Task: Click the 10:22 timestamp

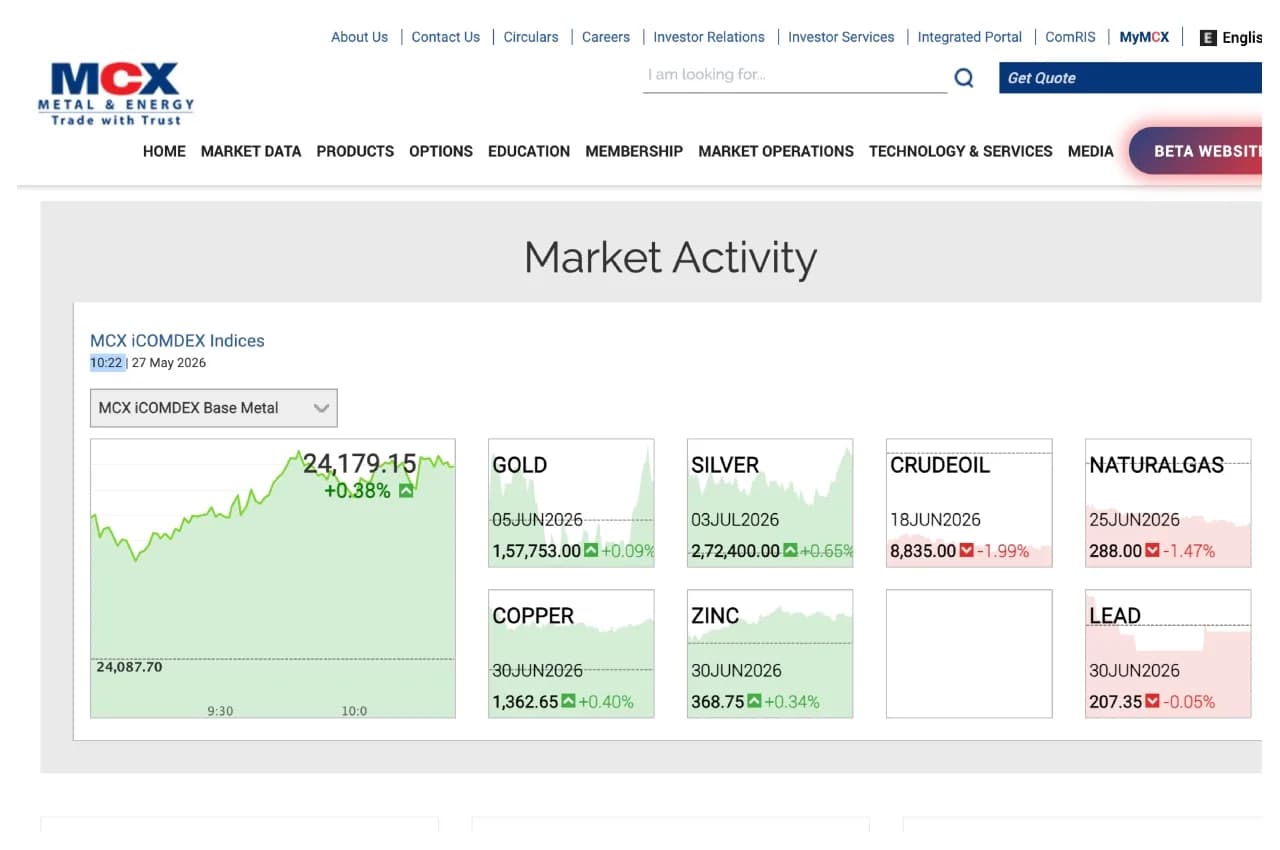Action: [106, 363]
